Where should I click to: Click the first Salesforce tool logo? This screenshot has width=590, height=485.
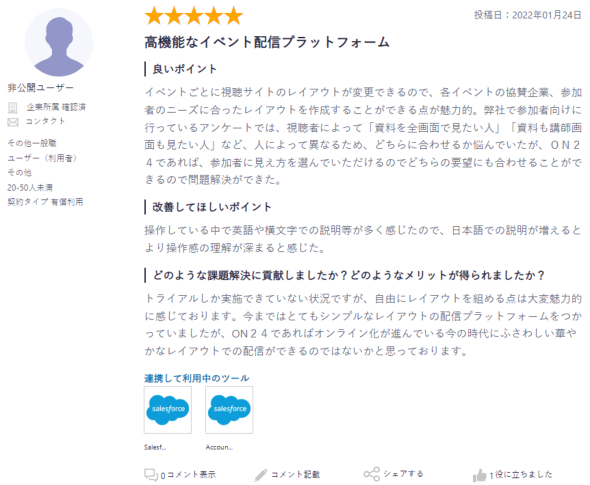pos(168,410)
